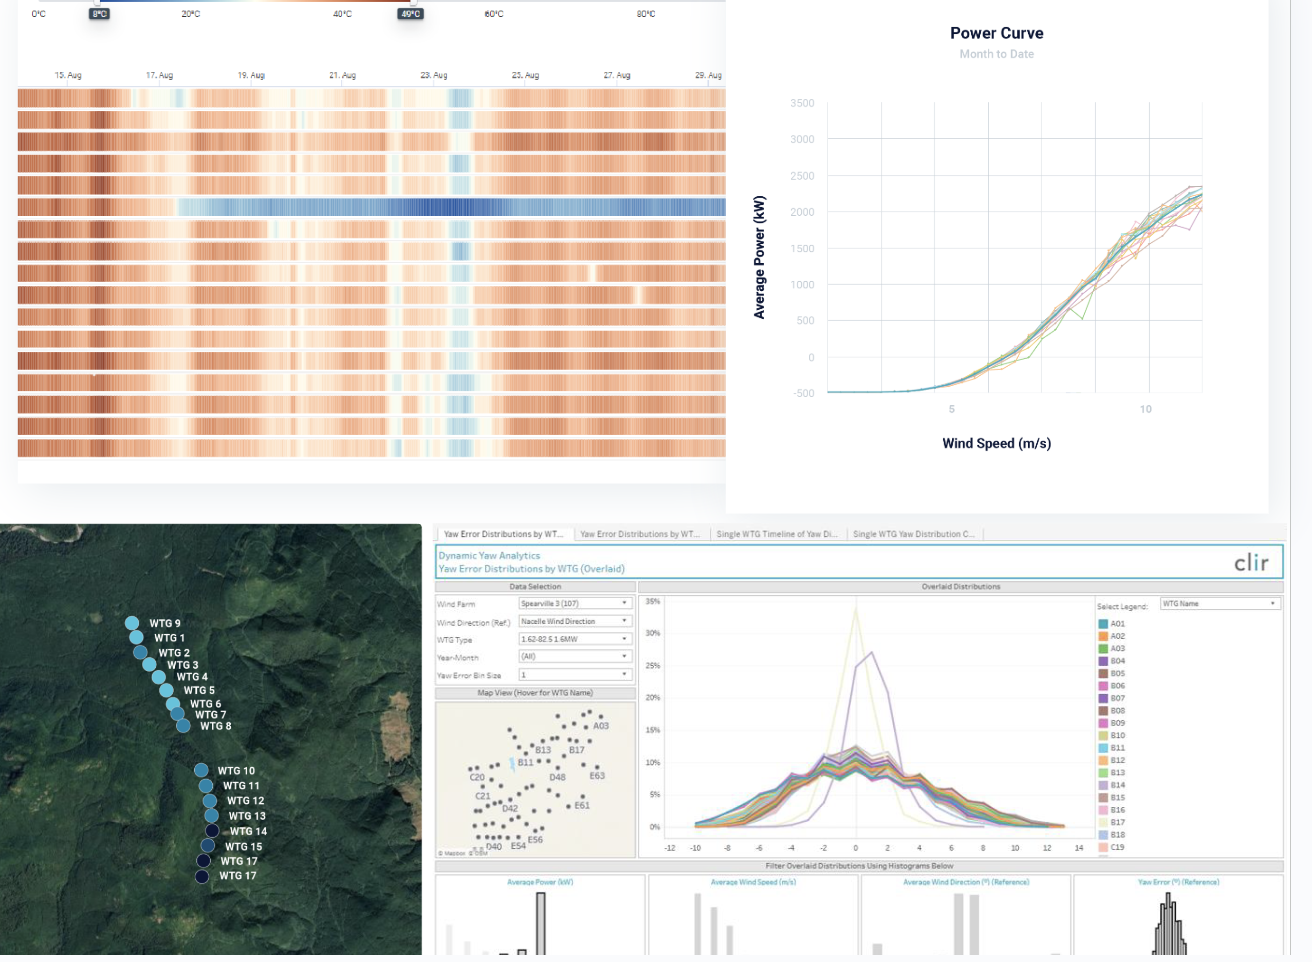Open the Single WTG Yaw Distribution tab

(914, 534)
